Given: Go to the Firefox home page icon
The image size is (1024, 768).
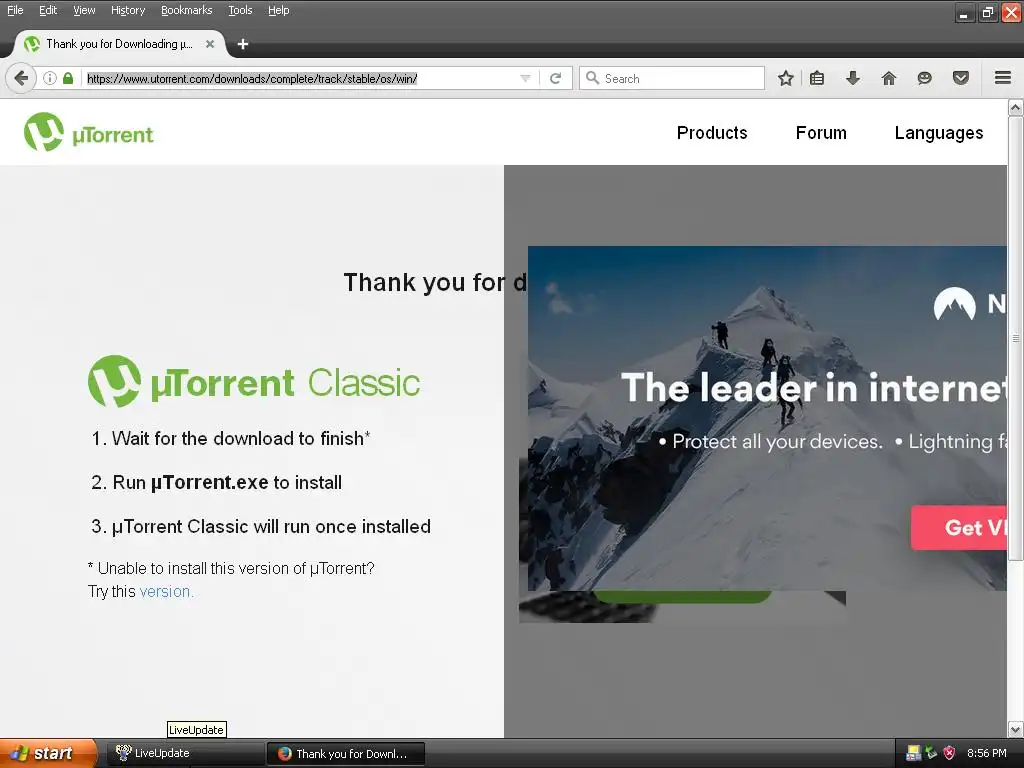Looking at the screenshot, I should (x=889, y=78).
